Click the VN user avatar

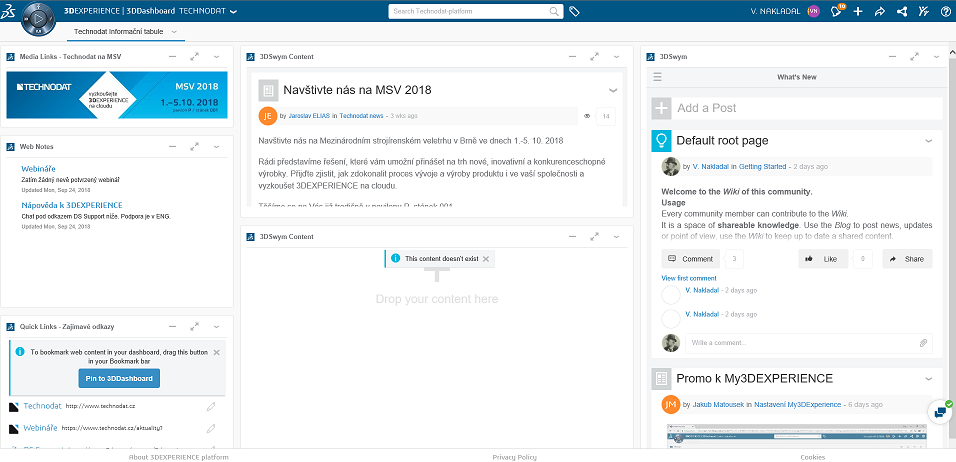(813, 11)
